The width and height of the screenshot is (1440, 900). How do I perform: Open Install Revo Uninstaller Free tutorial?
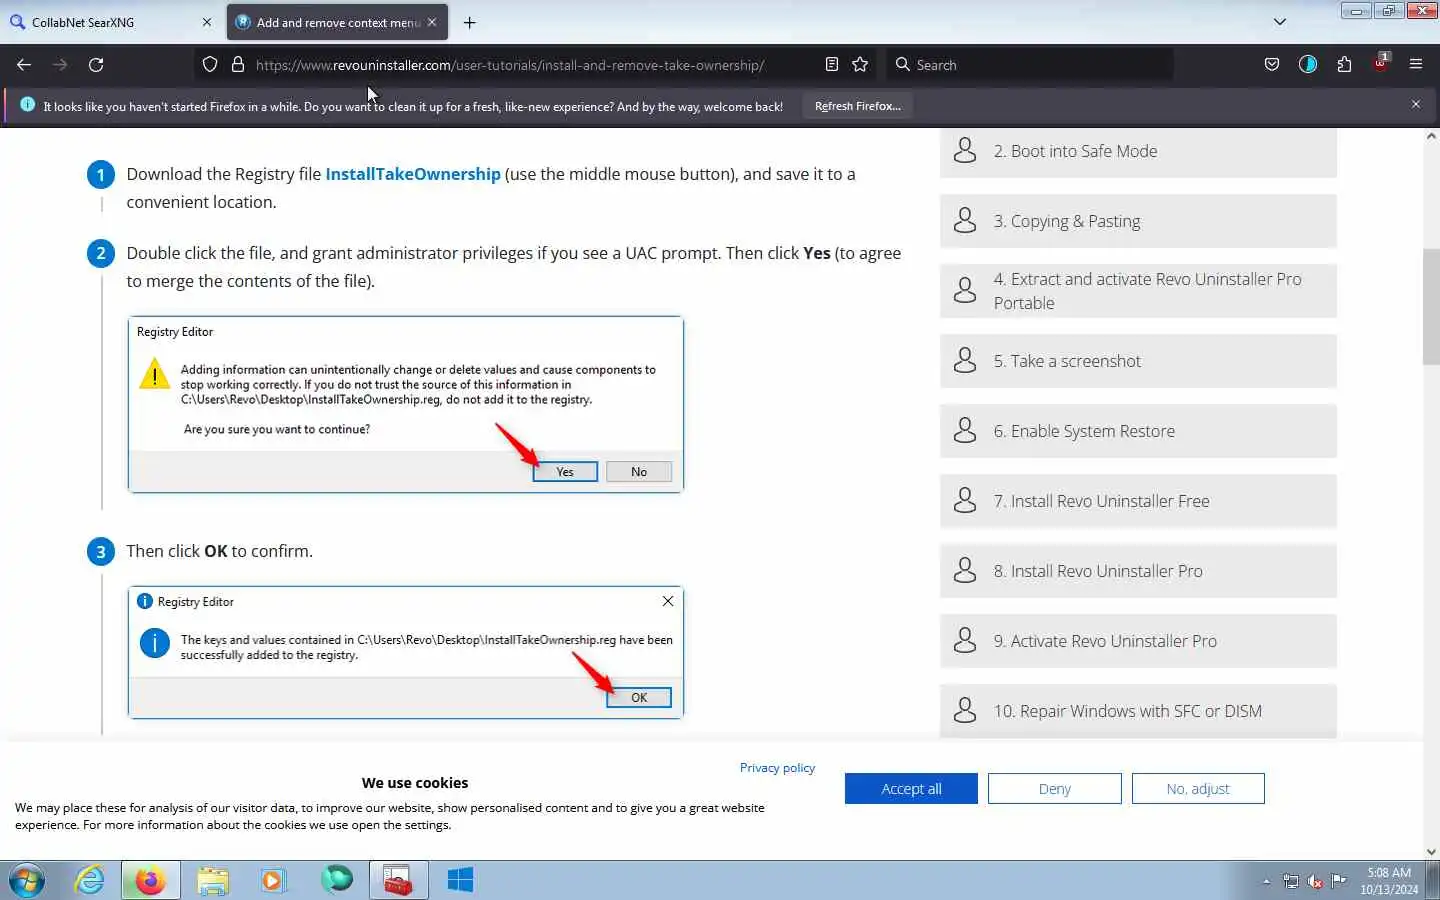(x=1138, y=501)
